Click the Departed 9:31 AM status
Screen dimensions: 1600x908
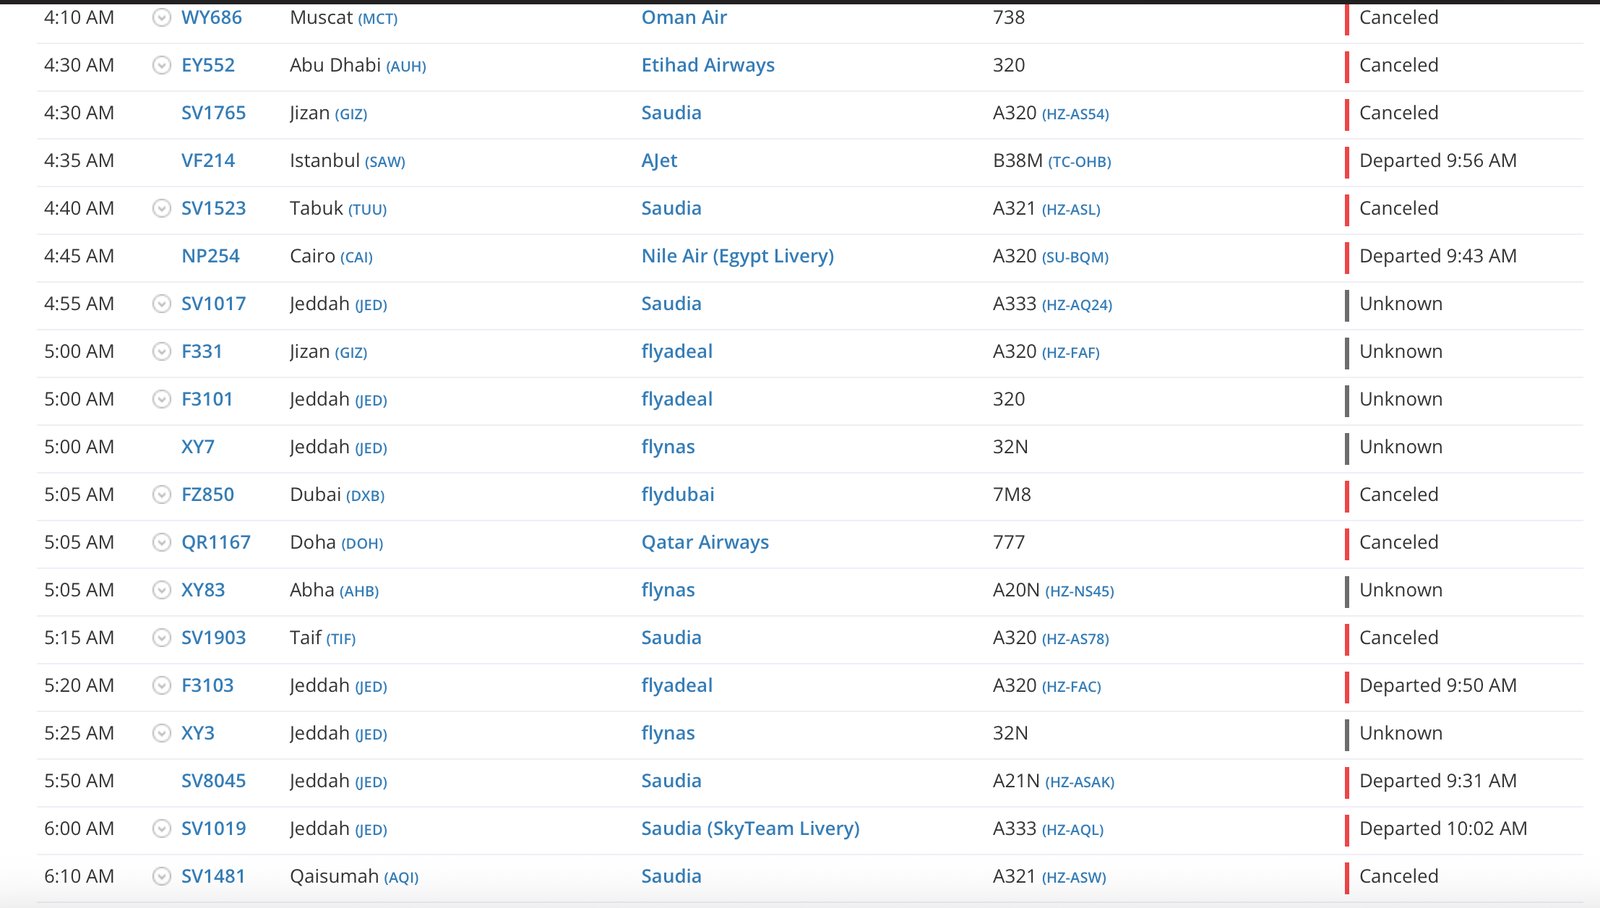pyautogui.click(x=1437, y=781)
